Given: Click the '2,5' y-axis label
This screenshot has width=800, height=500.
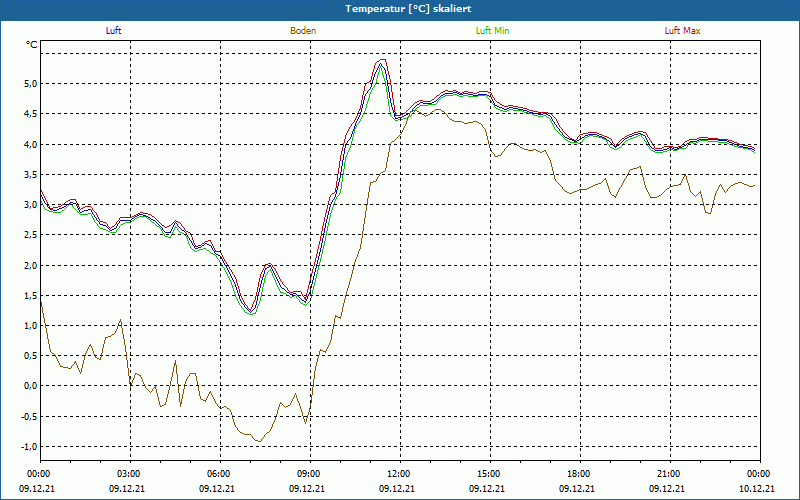Looking at the screenshot, I should pos(31,235).
